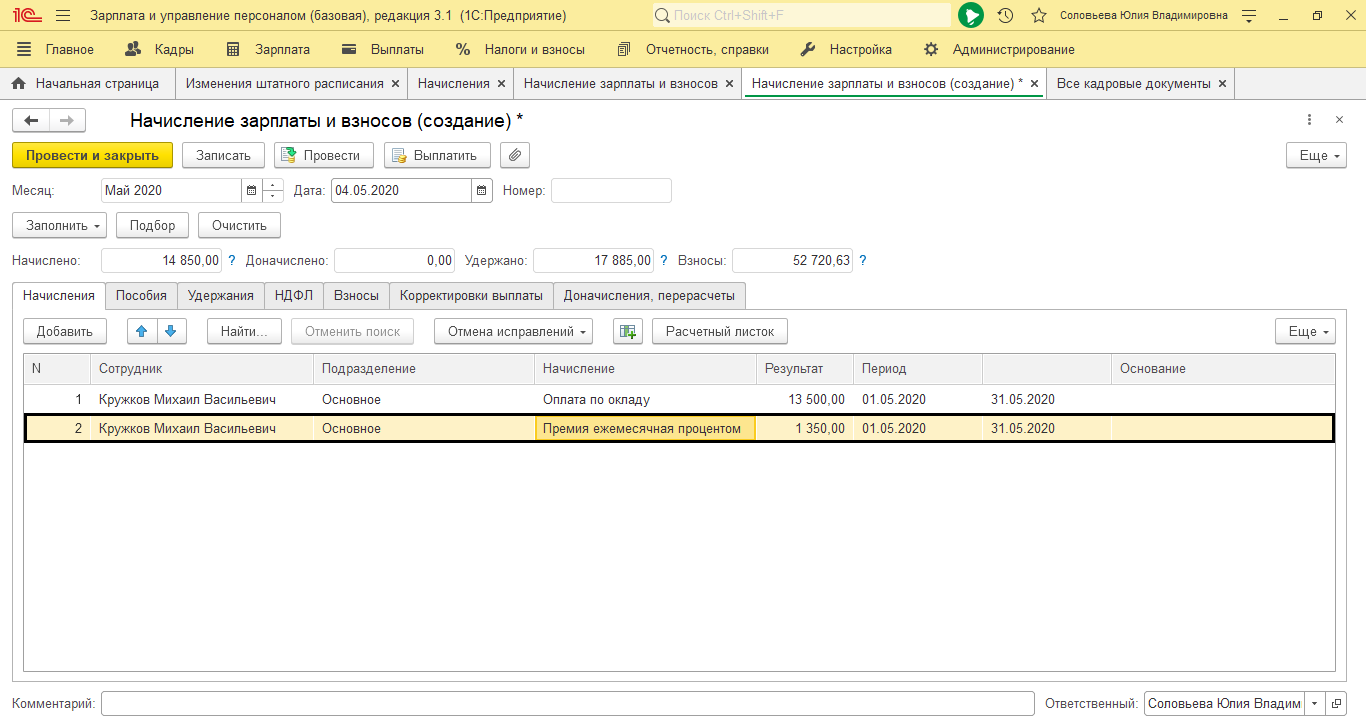Viewport: 1366px width, 728px height.
Task: Switch to the НДФЛ tab
Action: point(294,295)
